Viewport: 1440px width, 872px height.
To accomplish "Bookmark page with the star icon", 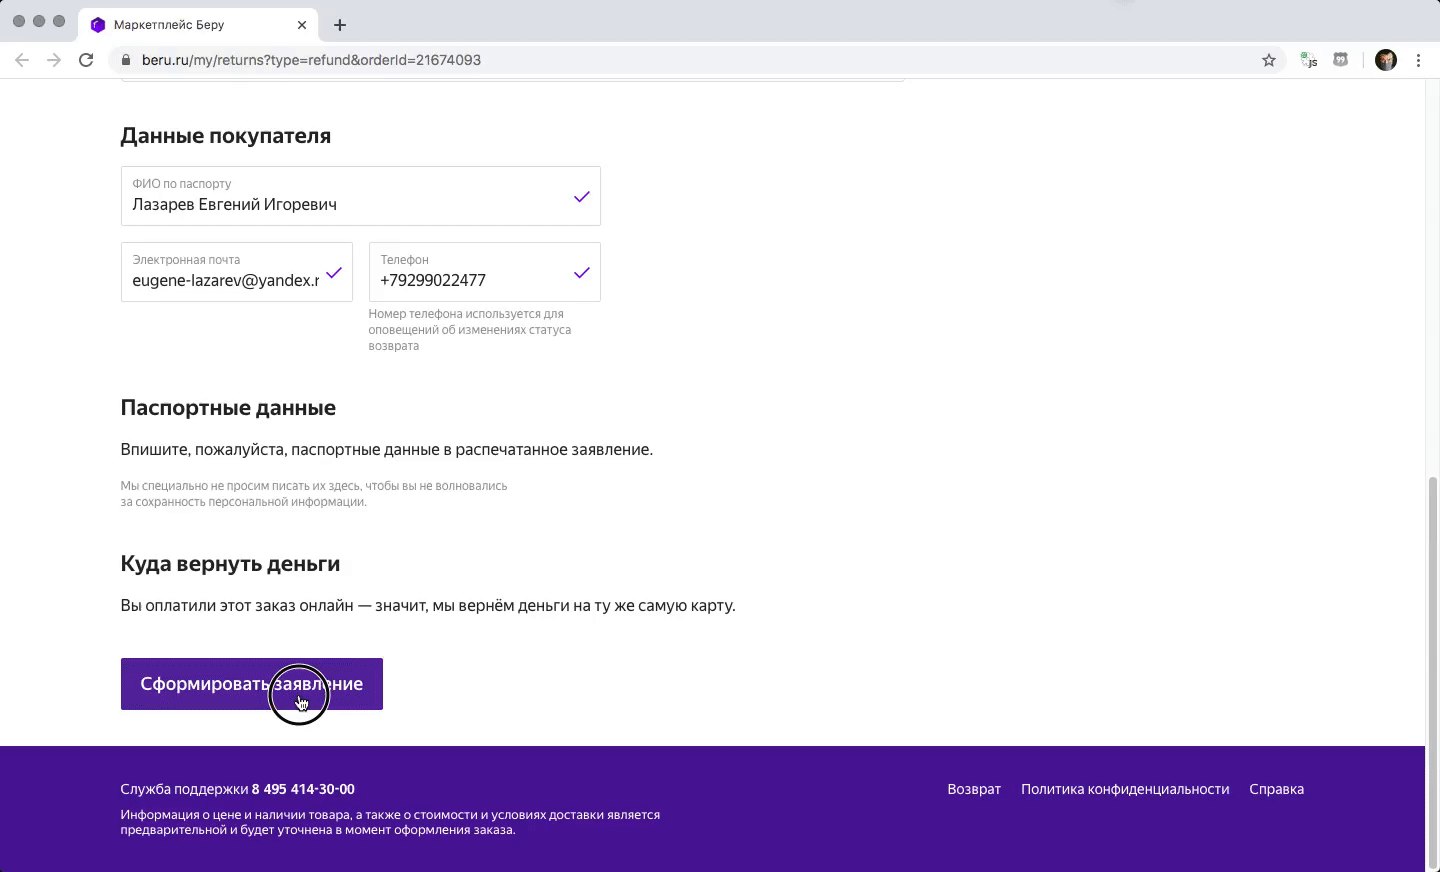I will (x=1269, y=60).
